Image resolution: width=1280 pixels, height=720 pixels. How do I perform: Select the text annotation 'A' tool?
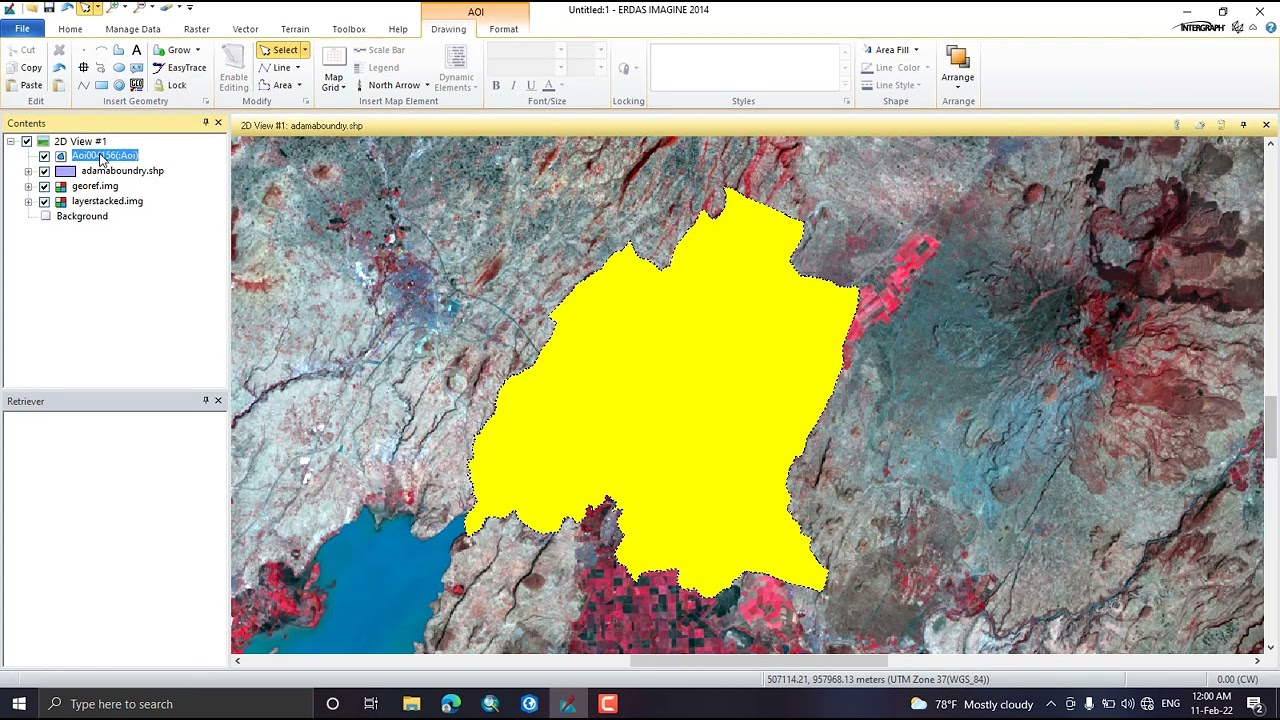pos(137,50)
